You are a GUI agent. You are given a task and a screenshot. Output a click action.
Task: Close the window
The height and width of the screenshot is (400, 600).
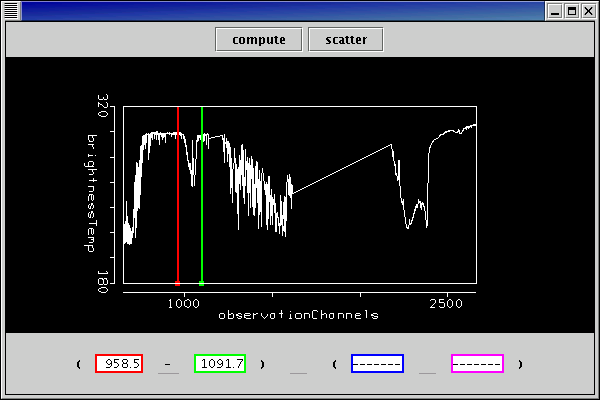589,11
